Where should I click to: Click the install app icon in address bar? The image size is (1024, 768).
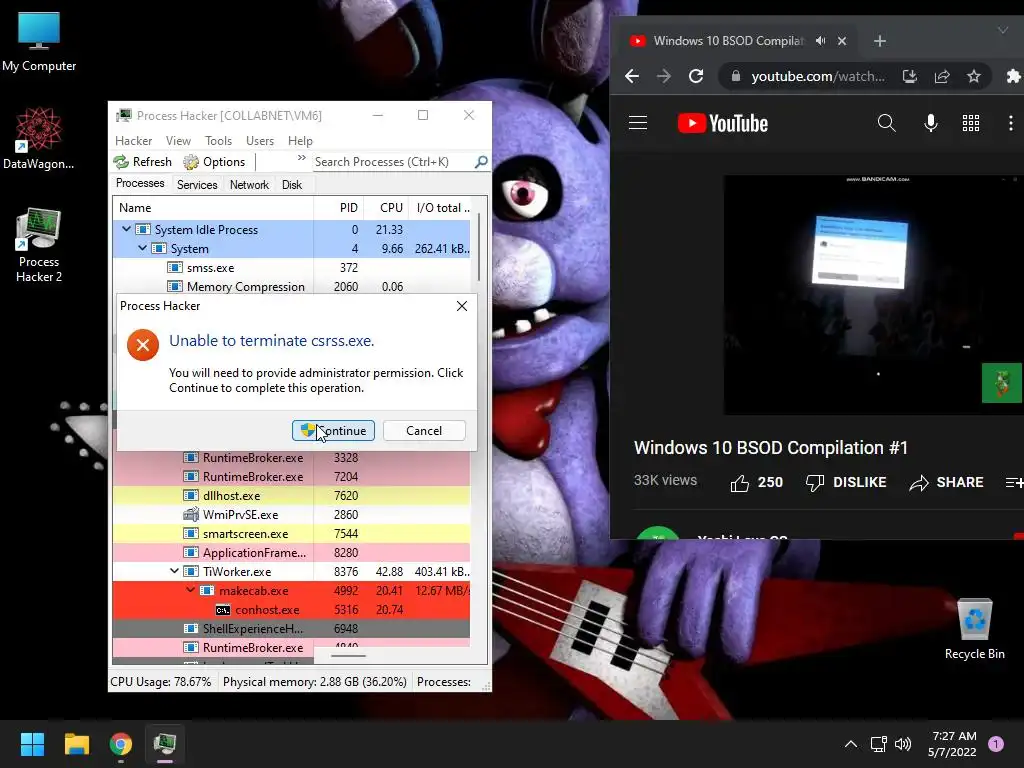[x=910, y=76]
